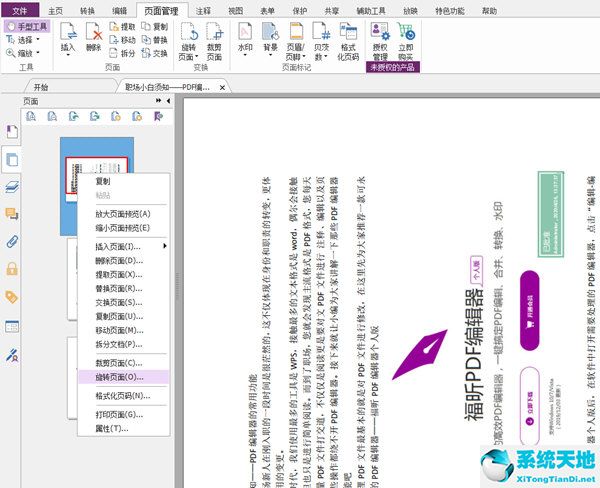
Task: Switch to the Share (共享) ribbon tab
Action: pos(332,11)
